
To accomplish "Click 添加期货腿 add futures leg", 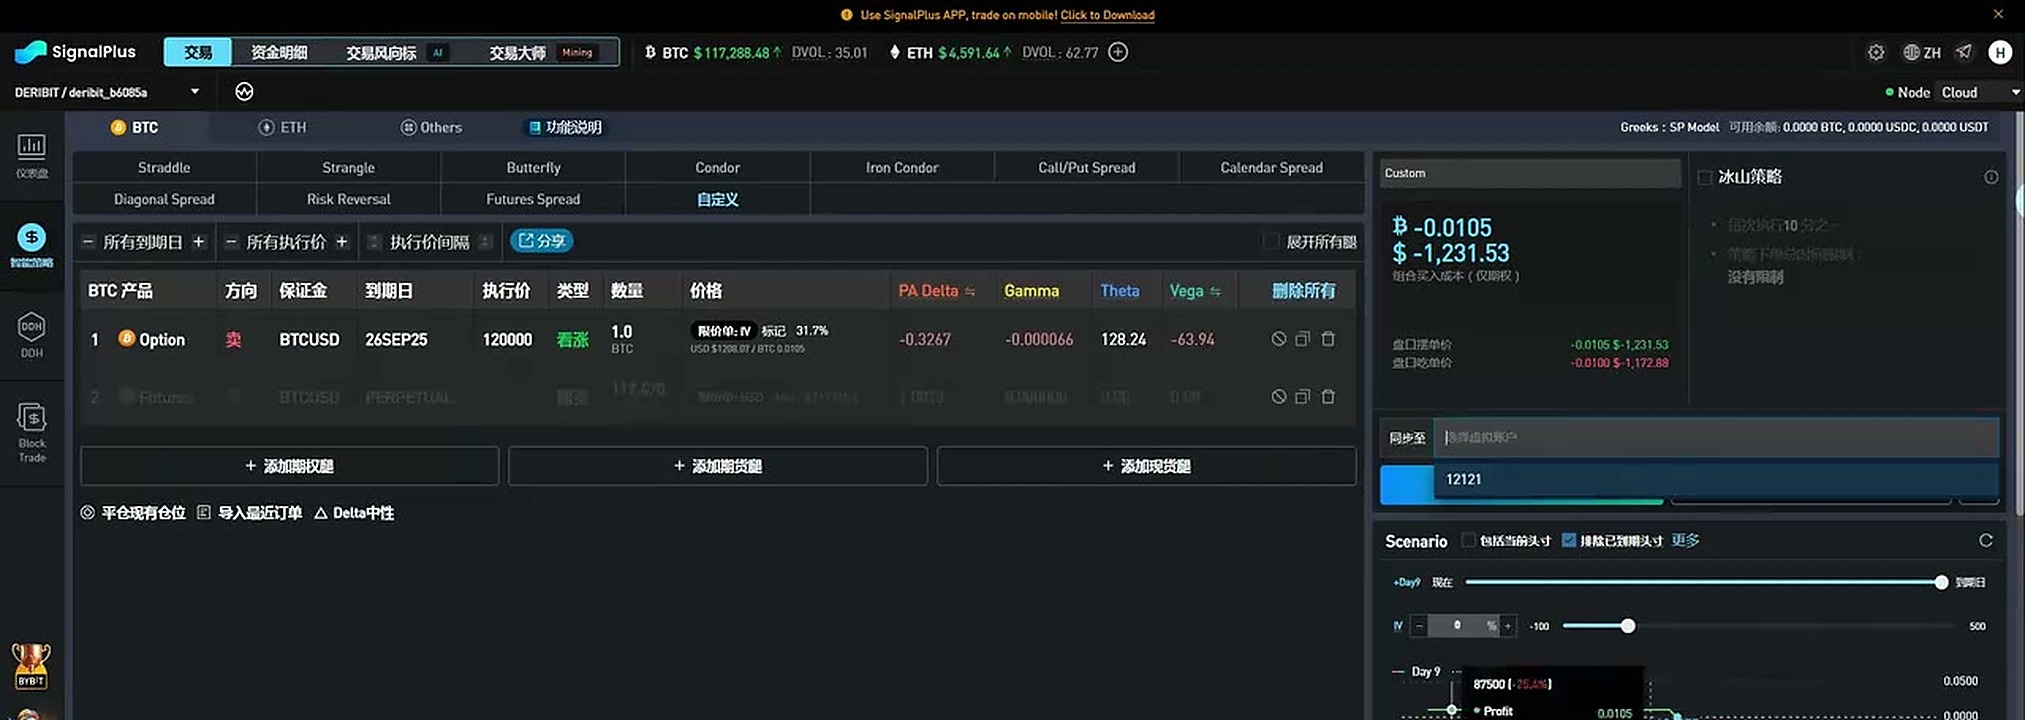I will coord(718,466).
